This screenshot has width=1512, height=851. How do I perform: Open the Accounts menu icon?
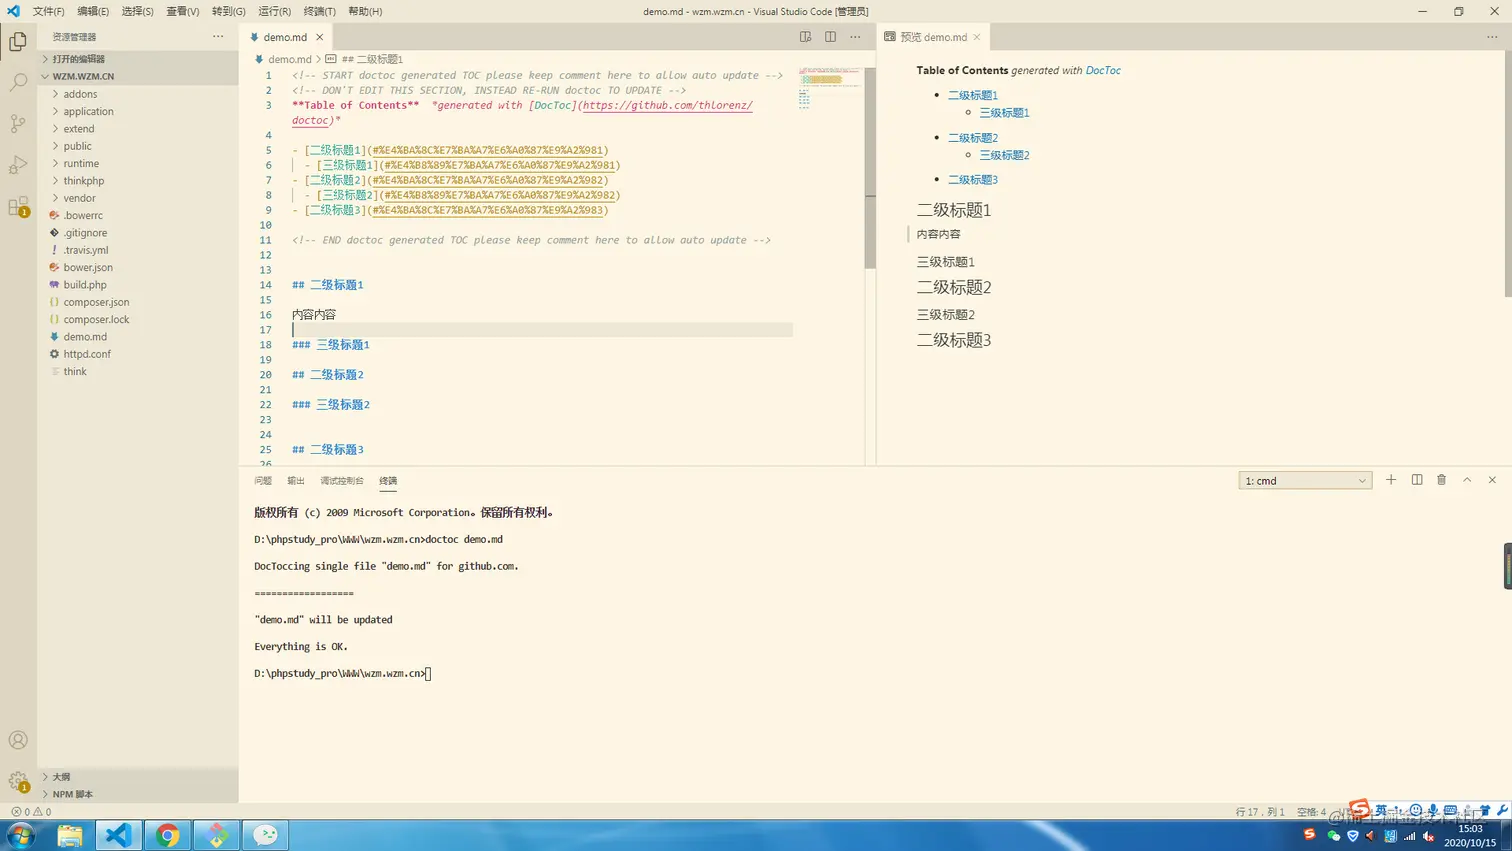click(18, 740)
